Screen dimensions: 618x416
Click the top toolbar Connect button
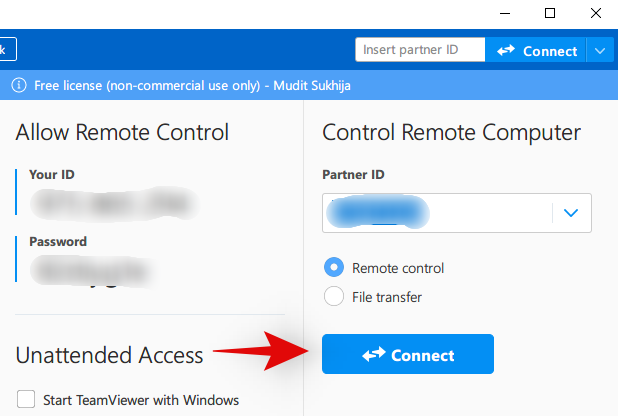(x=536, y=50)
